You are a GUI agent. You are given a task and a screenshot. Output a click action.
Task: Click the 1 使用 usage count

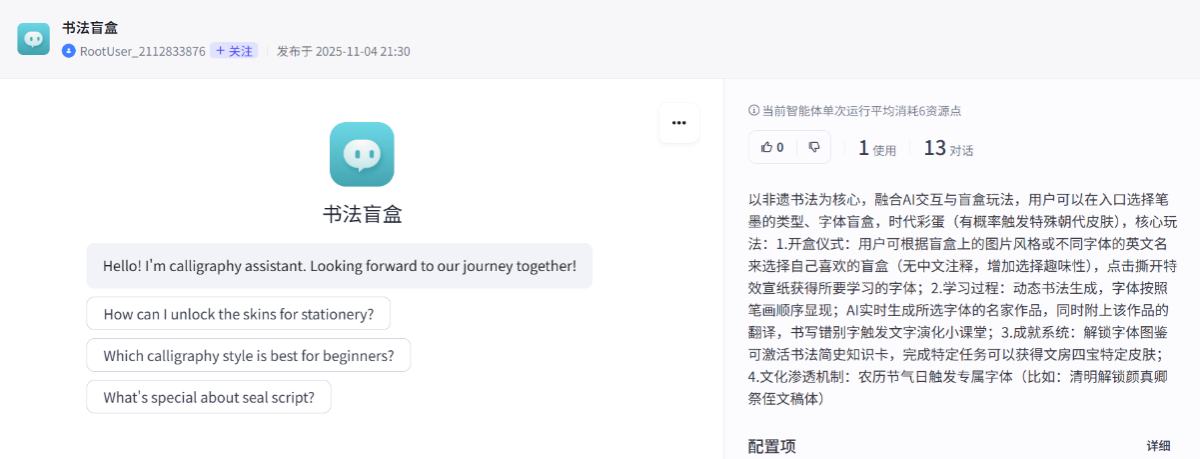(x=877, y=149)
